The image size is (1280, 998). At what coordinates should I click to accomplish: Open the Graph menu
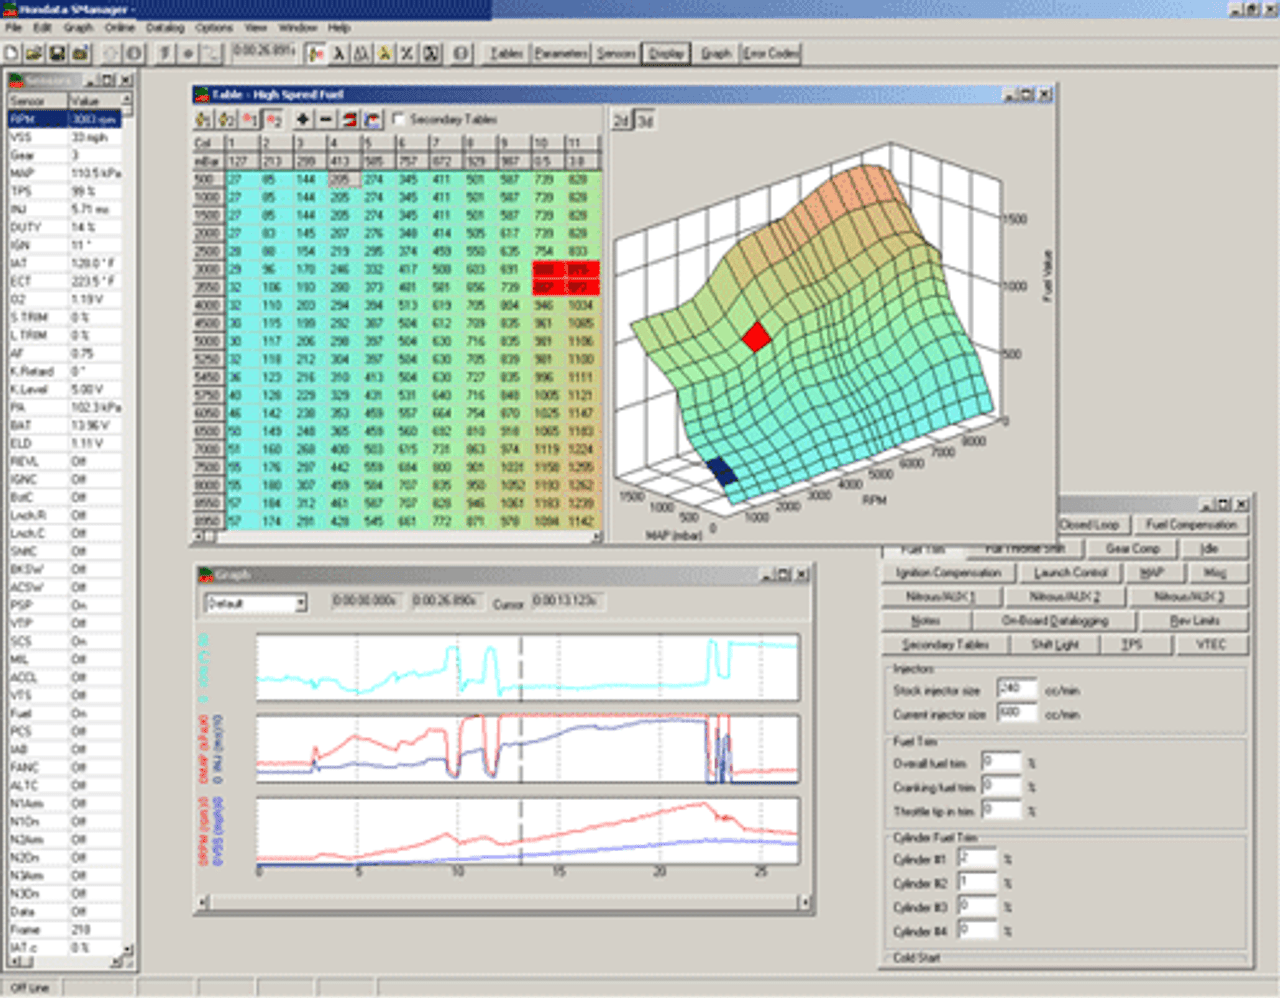click(x=78, y=28)
